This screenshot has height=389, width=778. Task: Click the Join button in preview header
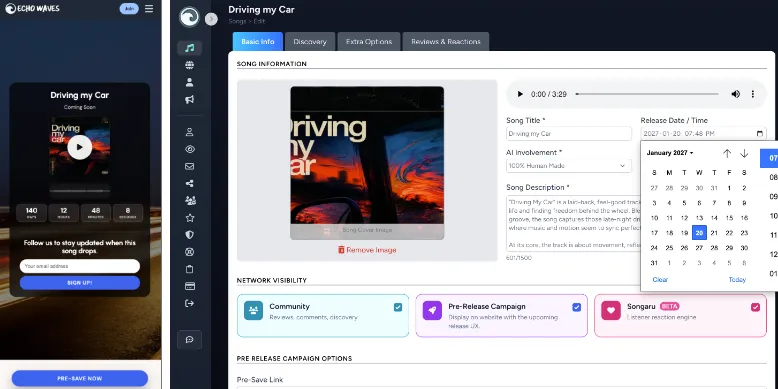pyautogui.click(x=129, y=8)
